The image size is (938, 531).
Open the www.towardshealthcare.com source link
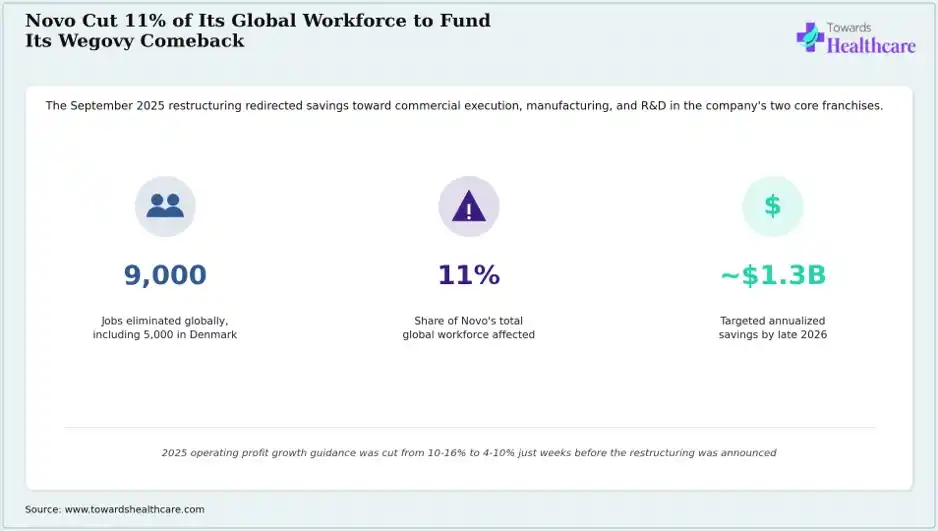coord(135,509)
